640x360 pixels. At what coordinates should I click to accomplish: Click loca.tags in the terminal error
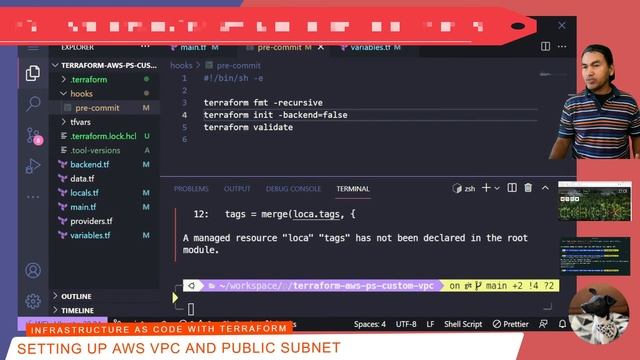[x=316, y=214]
